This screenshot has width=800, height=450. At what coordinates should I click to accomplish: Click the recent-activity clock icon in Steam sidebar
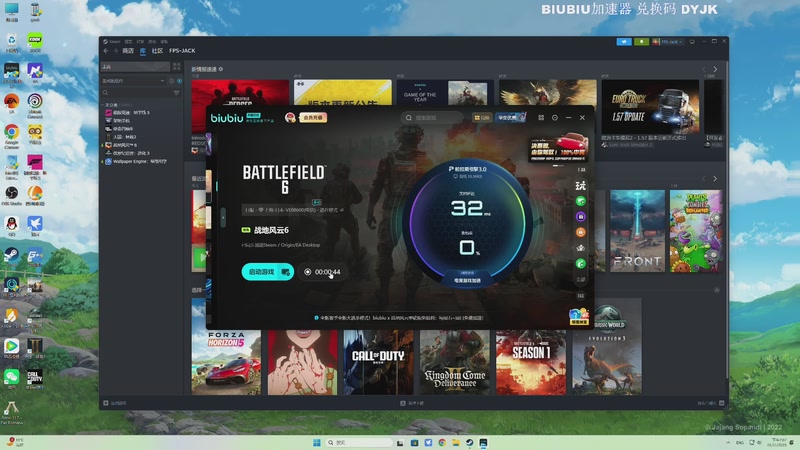click(x=171, y=81)
